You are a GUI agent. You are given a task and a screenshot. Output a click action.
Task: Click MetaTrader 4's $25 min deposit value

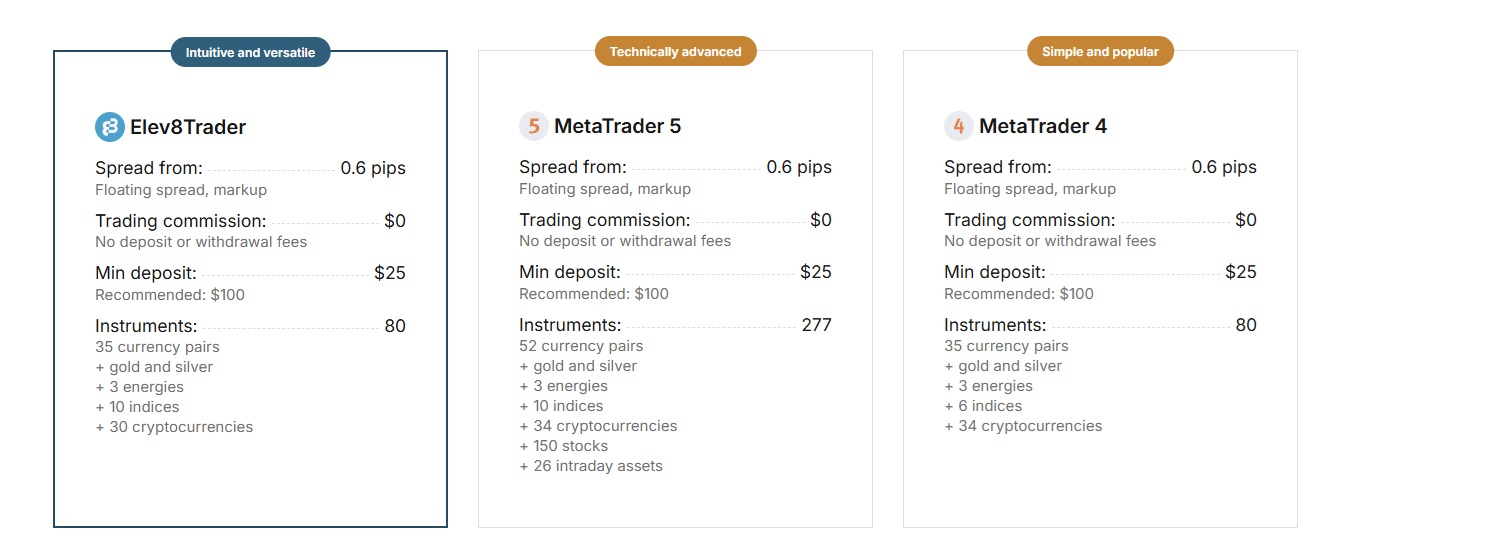(x=1240, y=272)
